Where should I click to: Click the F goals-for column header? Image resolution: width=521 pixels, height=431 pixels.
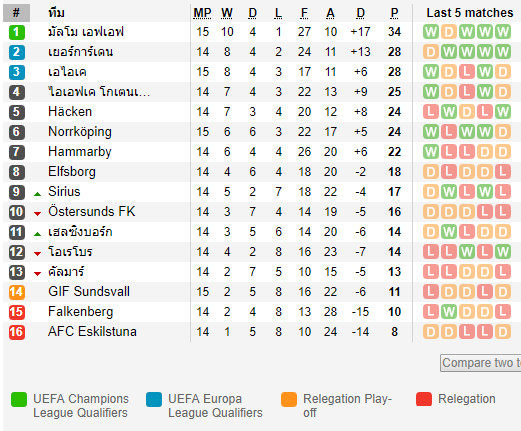tap(304, 13)
